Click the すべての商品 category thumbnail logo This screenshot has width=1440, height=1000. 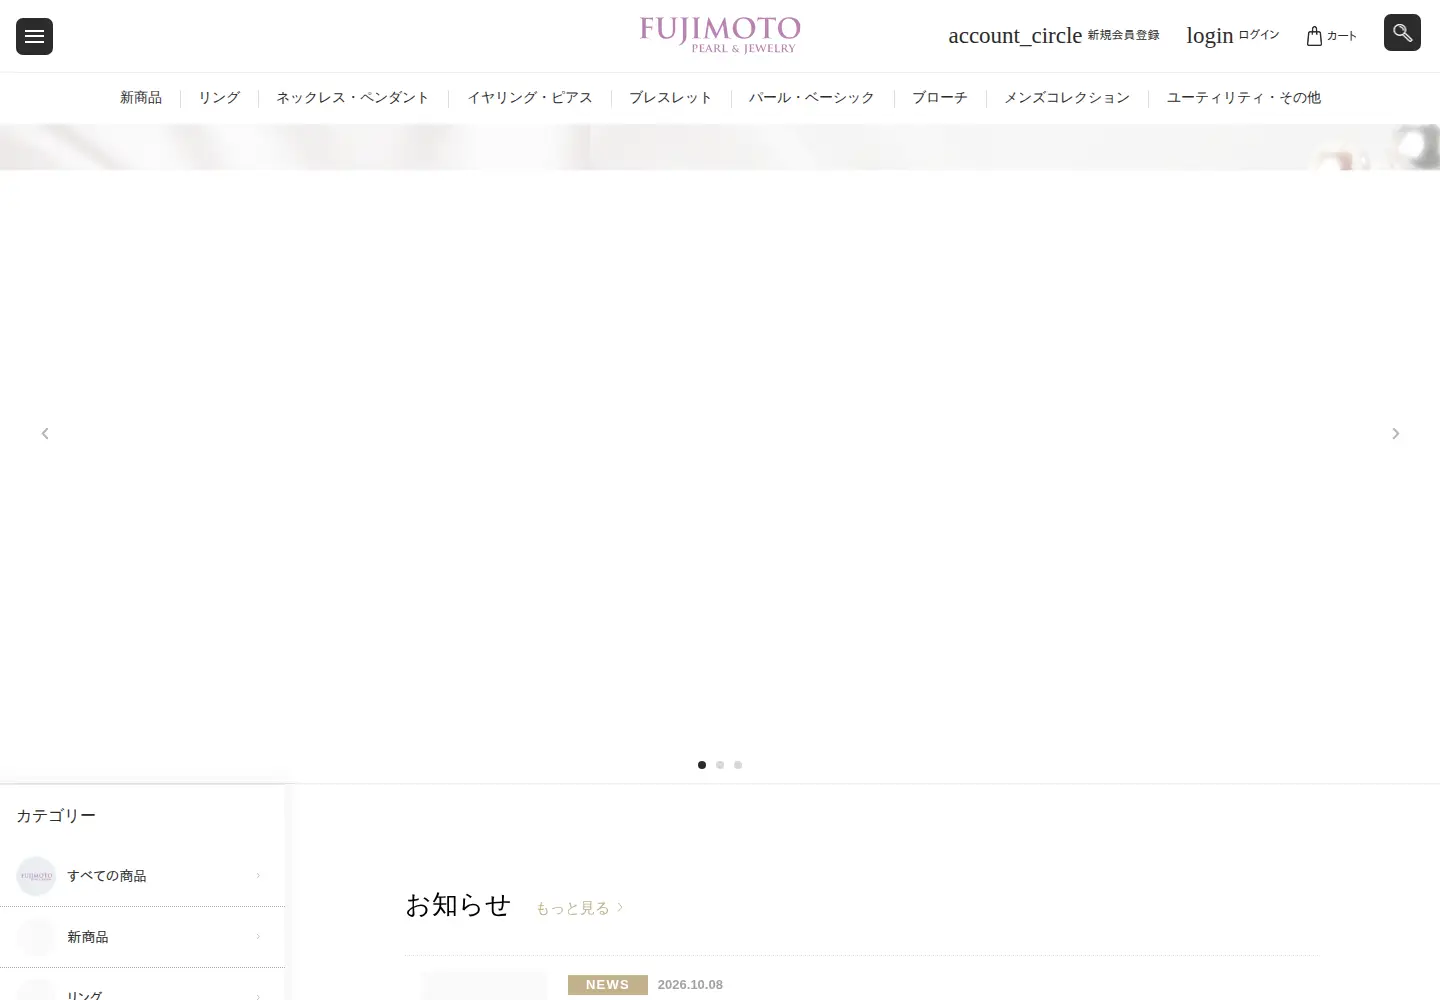click(36, 876)
